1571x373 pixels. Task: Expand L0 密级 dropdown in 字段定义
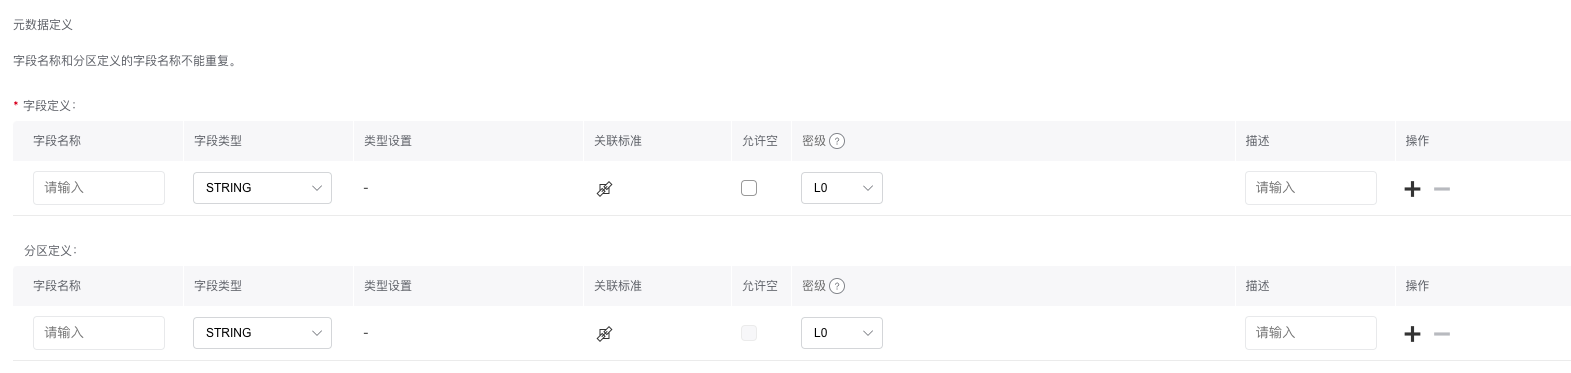click(842, 188)
